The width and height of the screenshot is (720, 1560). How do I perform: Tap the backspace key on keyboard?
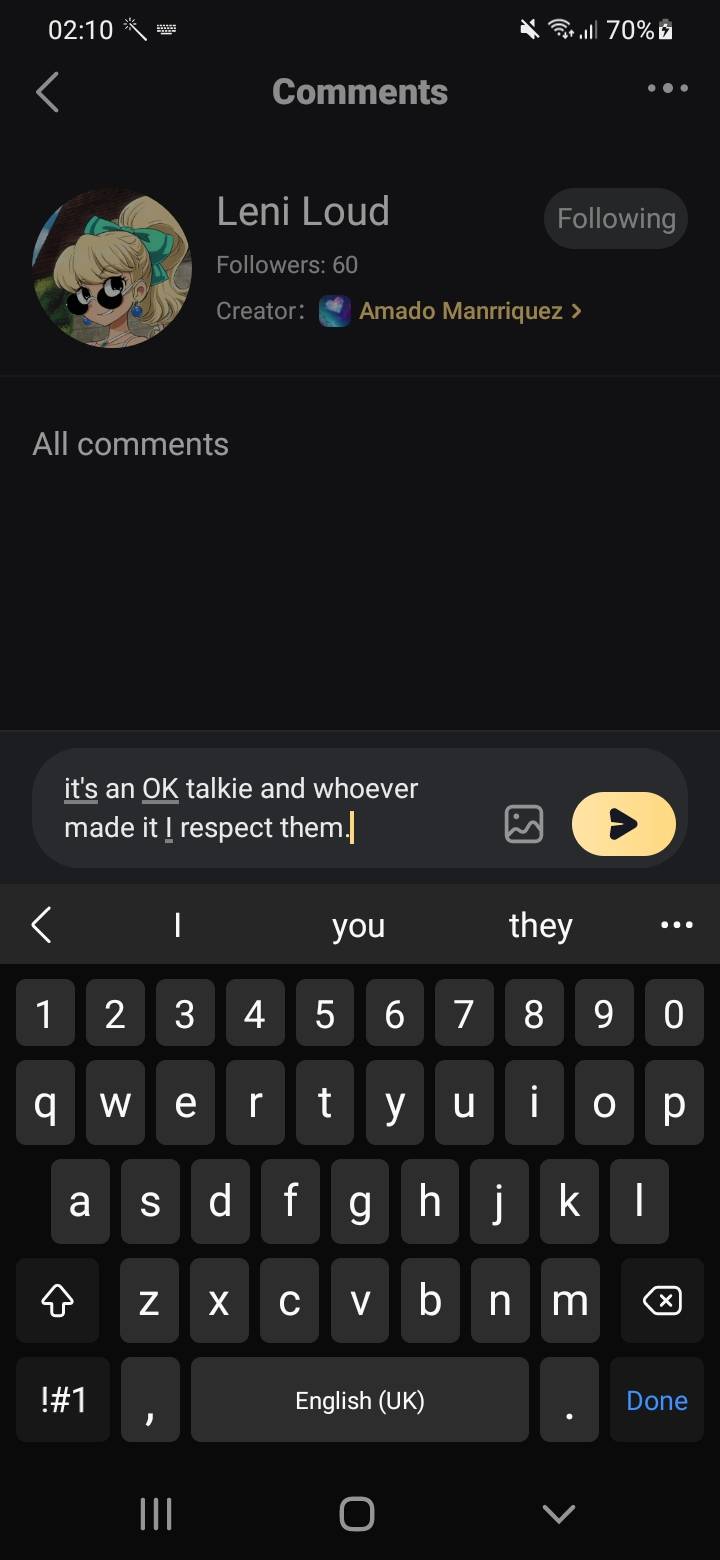pos(662,1300)
